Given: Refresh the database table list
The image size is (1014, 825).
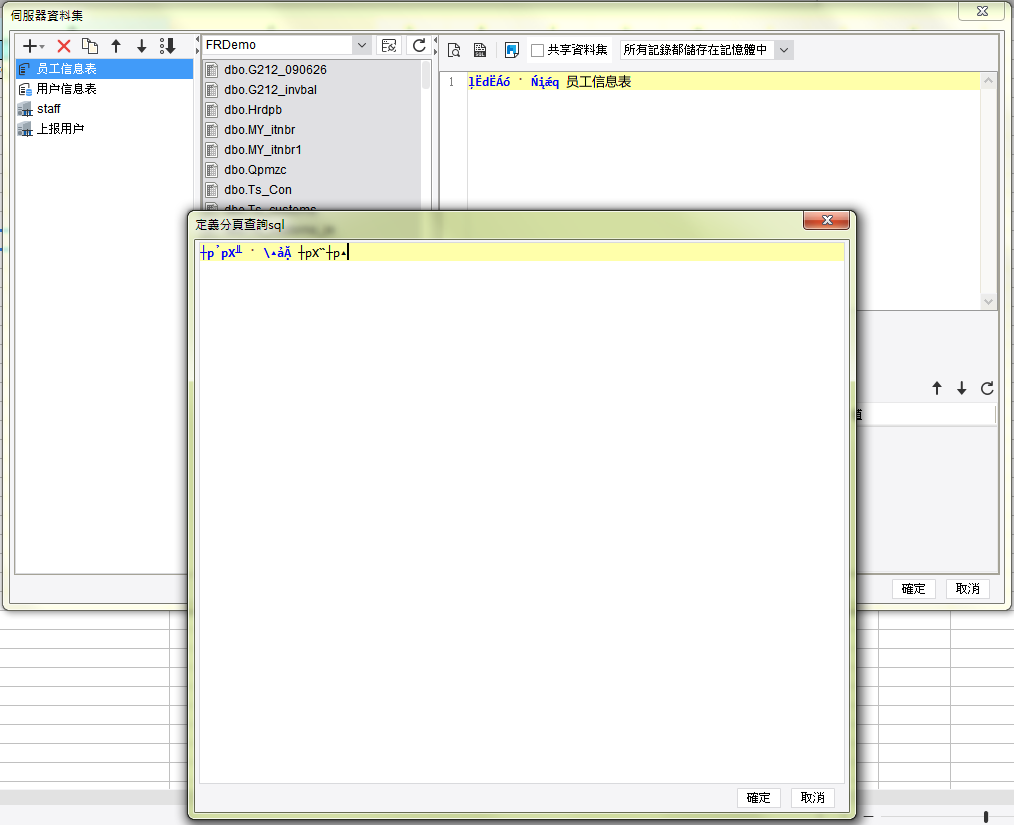Looking at the screenshot, I should click(x=419, y=46).
